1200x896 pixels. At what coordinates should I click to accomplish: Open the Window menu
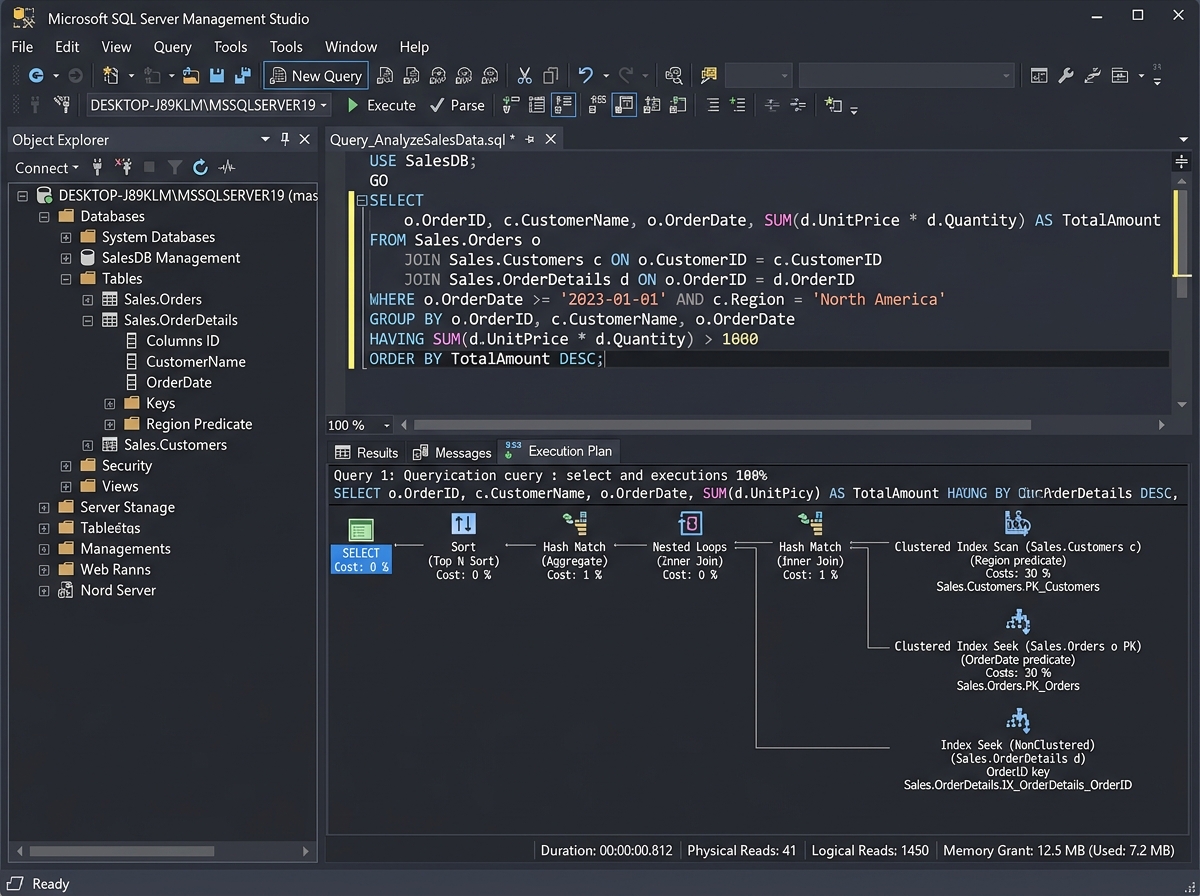(351, 46)
